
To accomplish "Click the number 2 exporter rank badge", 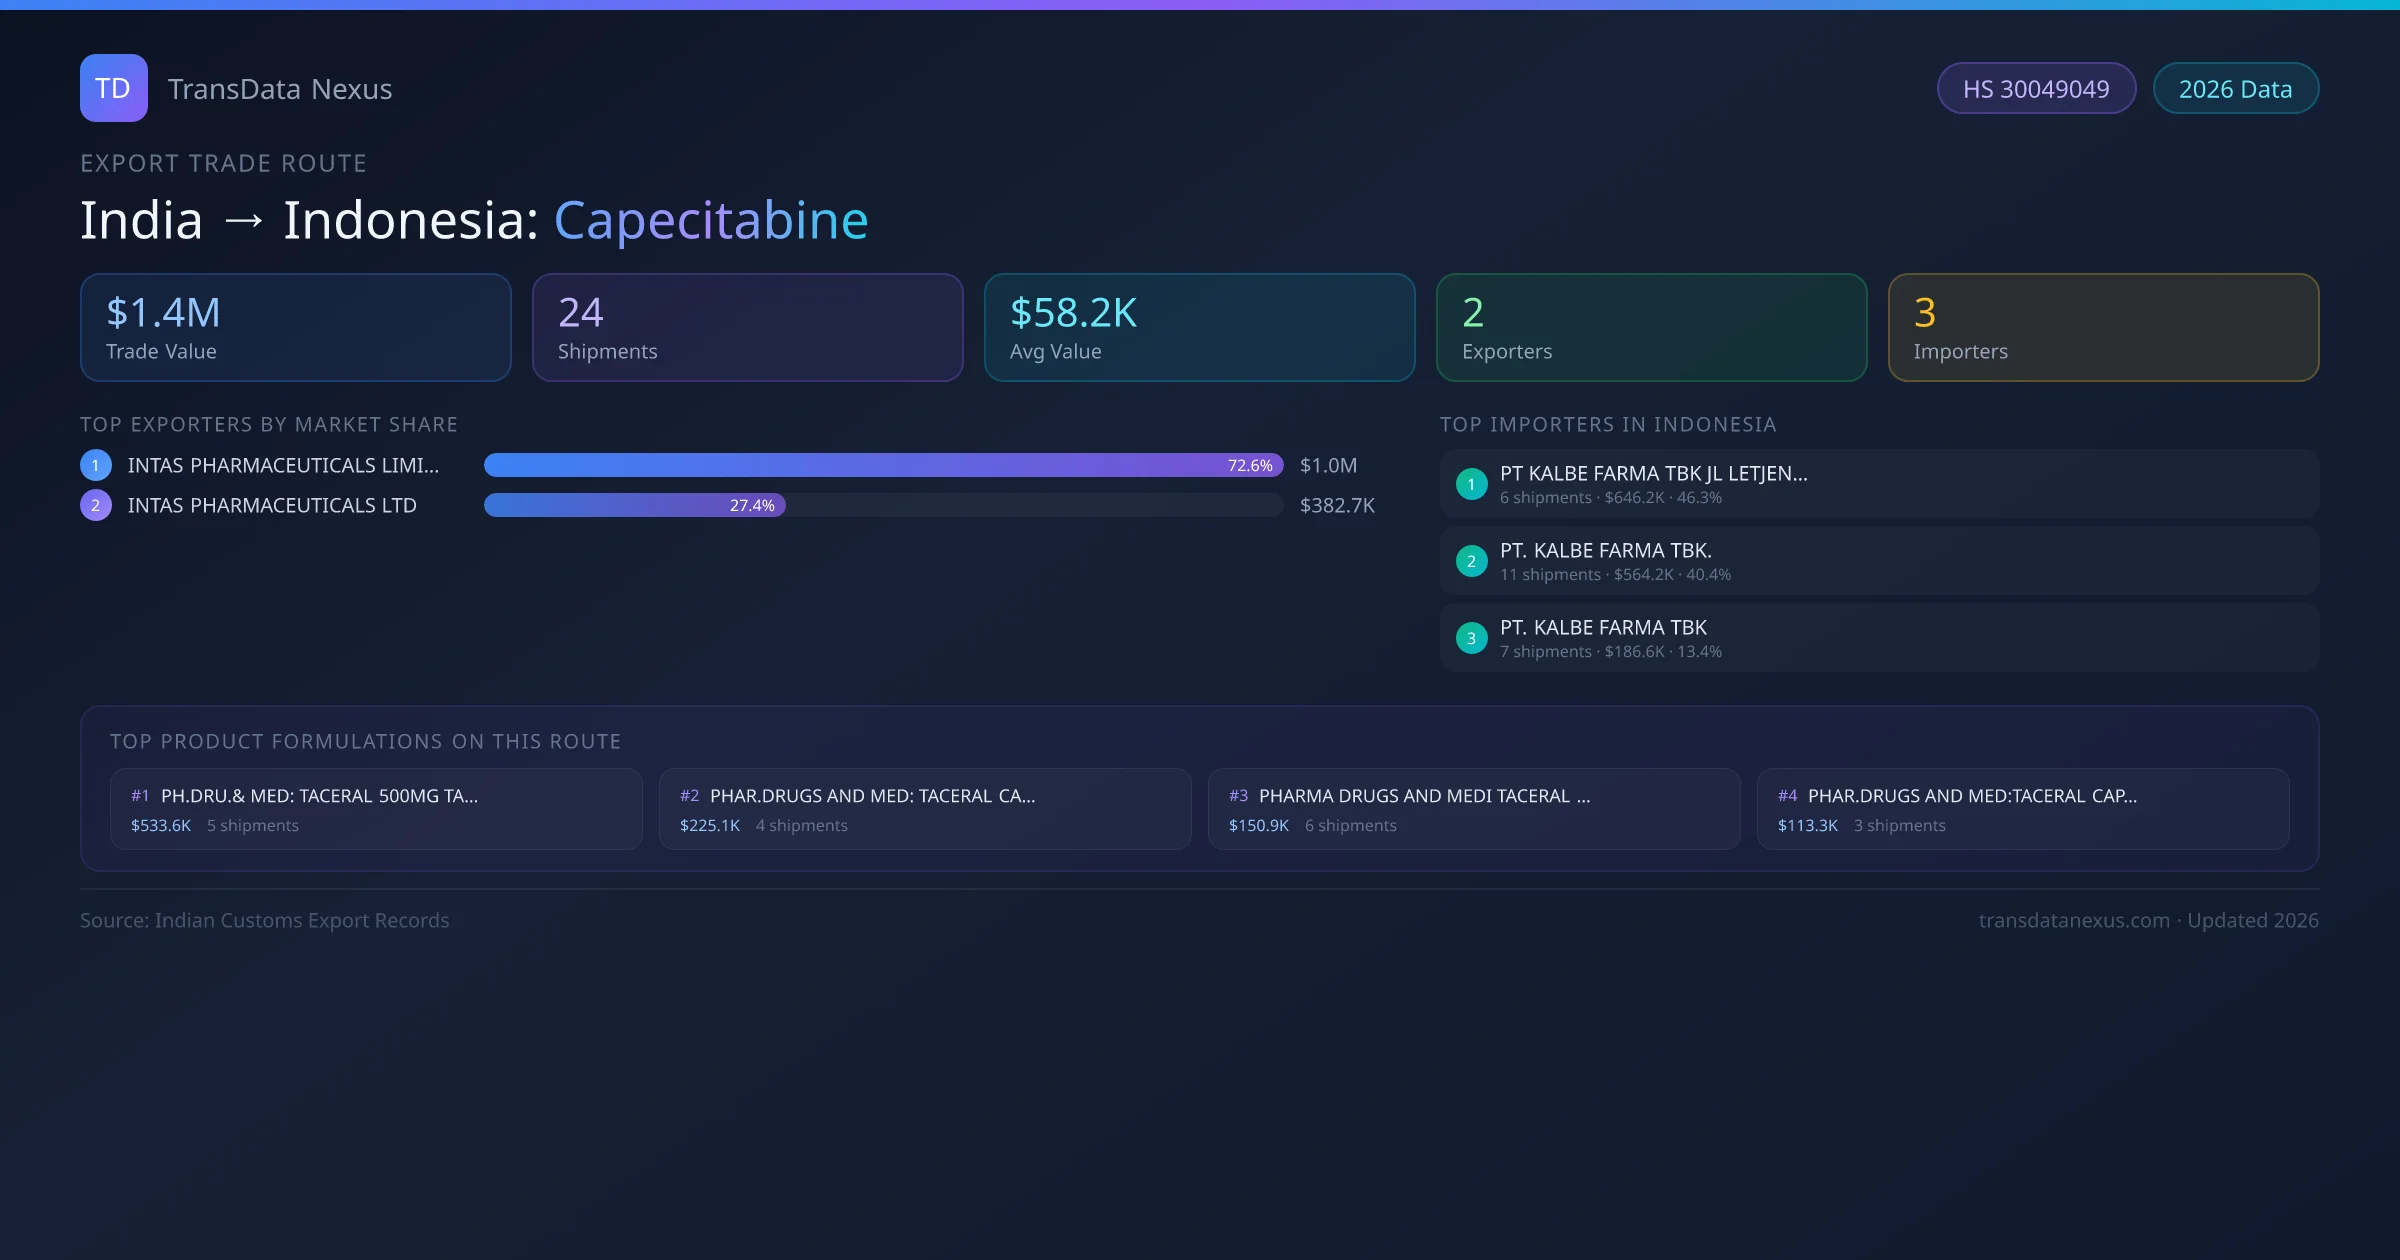I will 96,505.
